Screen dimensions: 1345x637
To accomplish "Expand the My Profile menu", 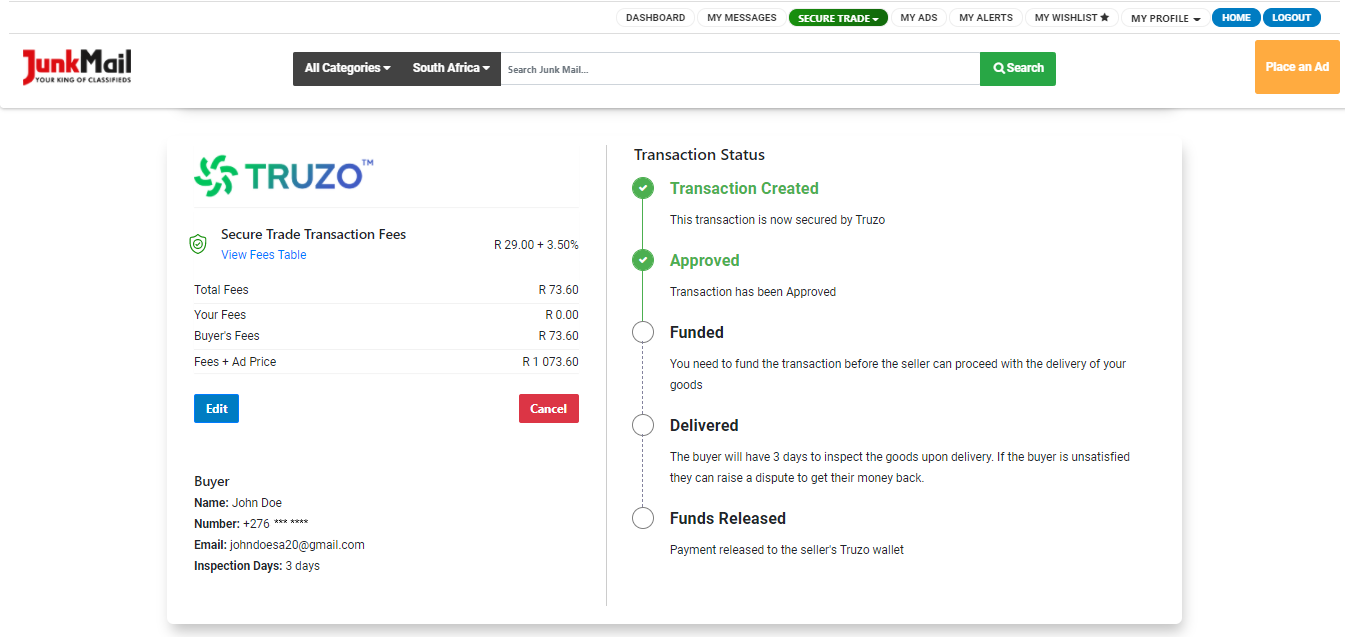I will [x=1165, y=18].
